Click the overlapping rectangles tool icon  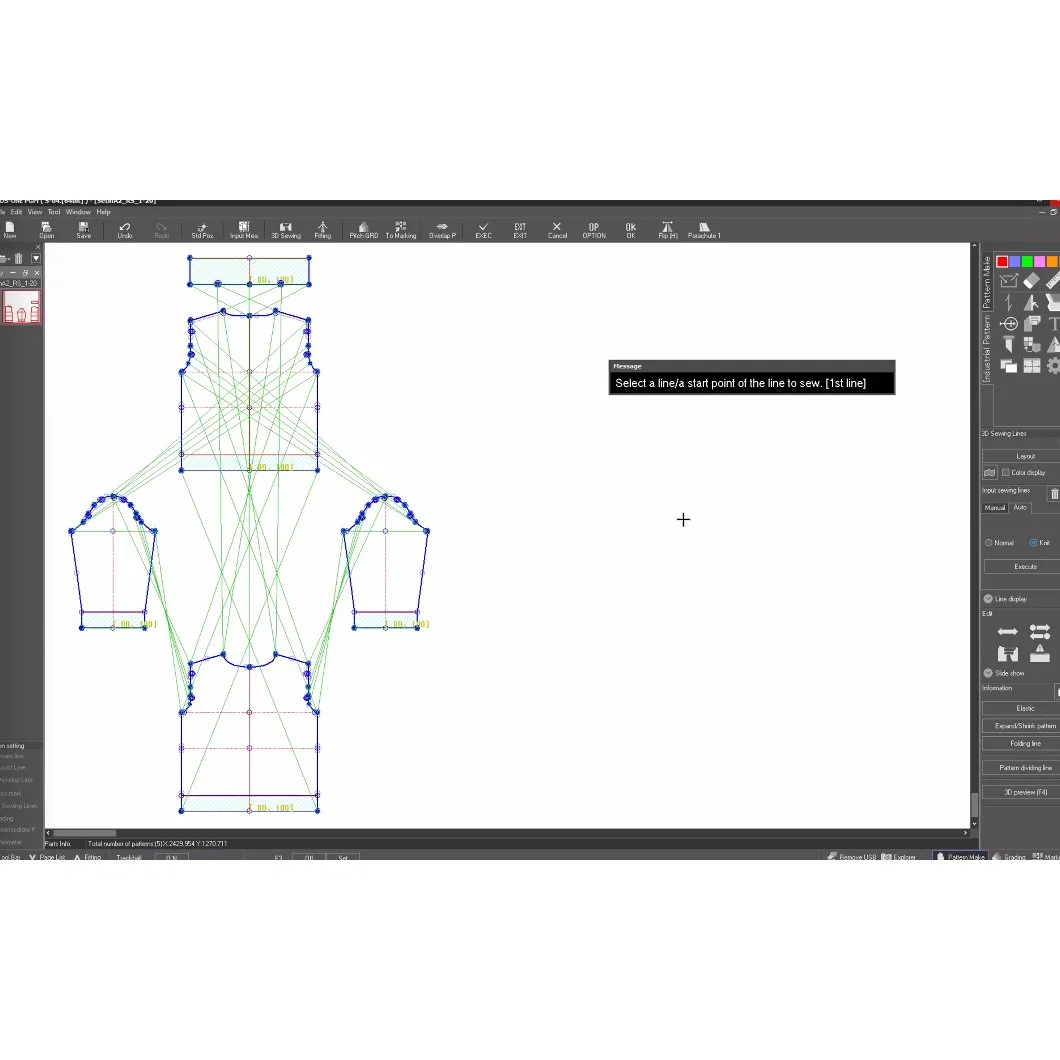[1009, 366]
